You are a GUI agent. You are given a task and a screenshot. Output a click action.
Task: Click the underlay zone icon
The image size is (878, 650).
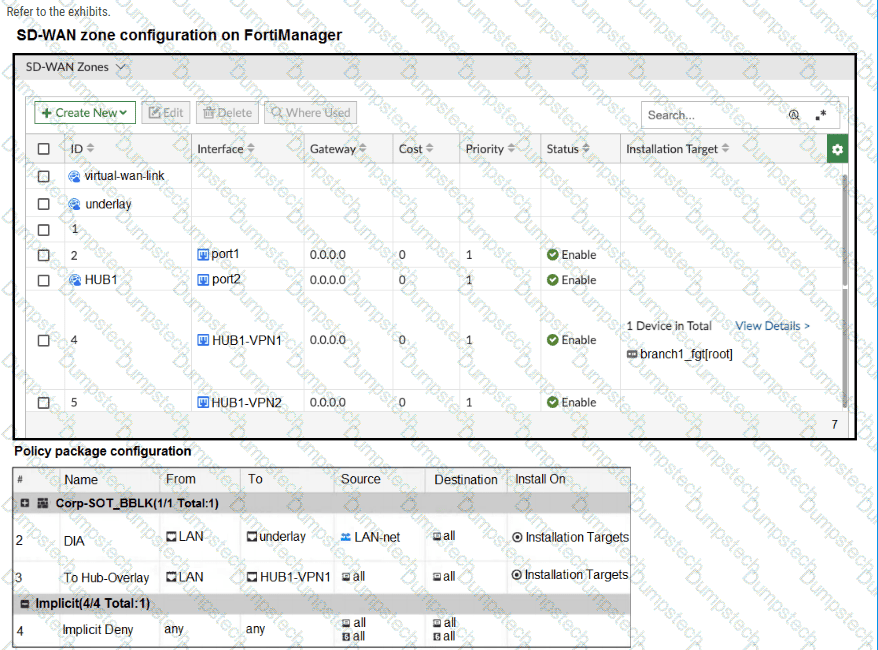[74, 204]
